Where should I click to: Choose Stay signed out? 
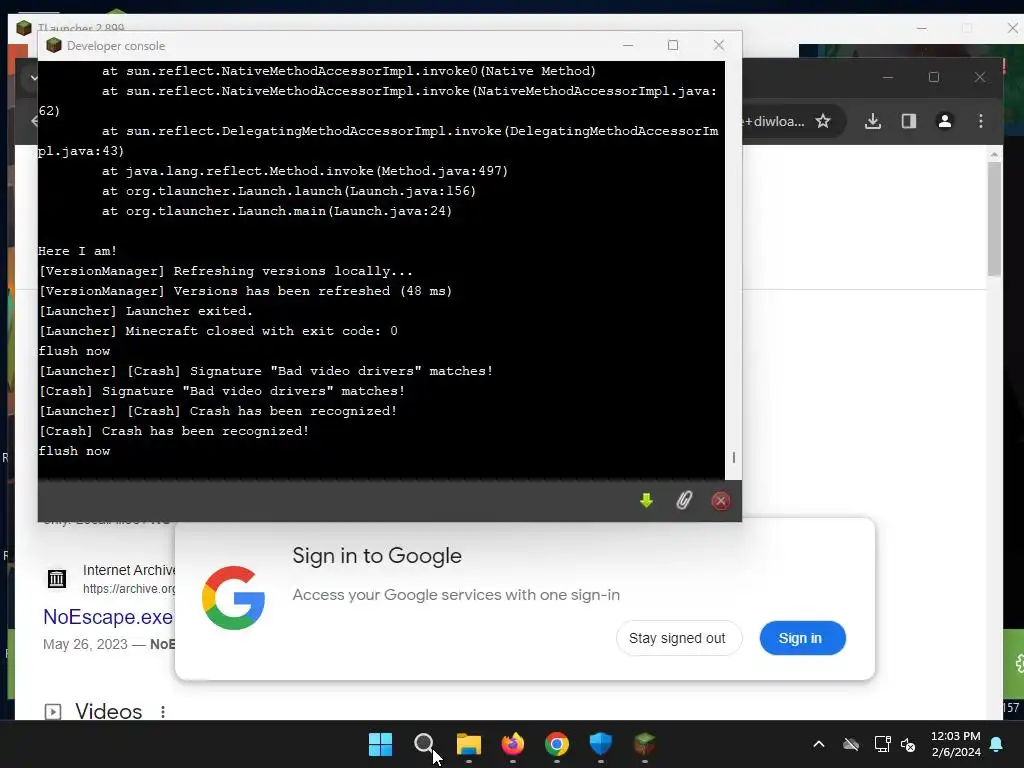[x=679, y=638]
